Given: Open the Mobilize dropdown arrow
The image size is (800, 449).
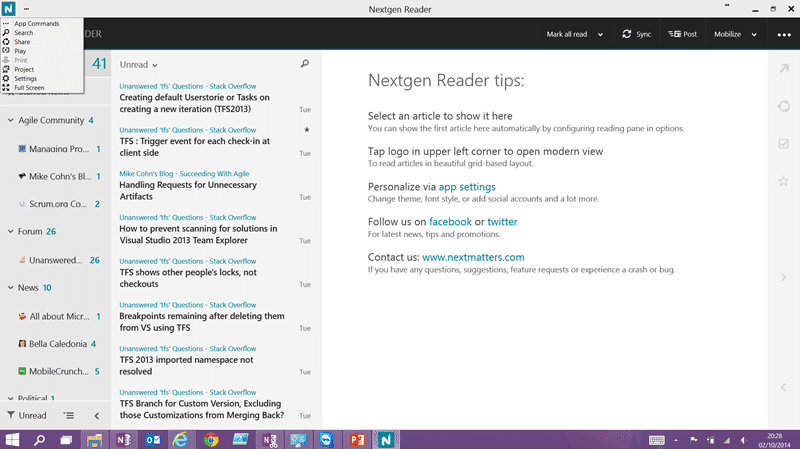Looking at the screenshot, I should click(754, 35).
